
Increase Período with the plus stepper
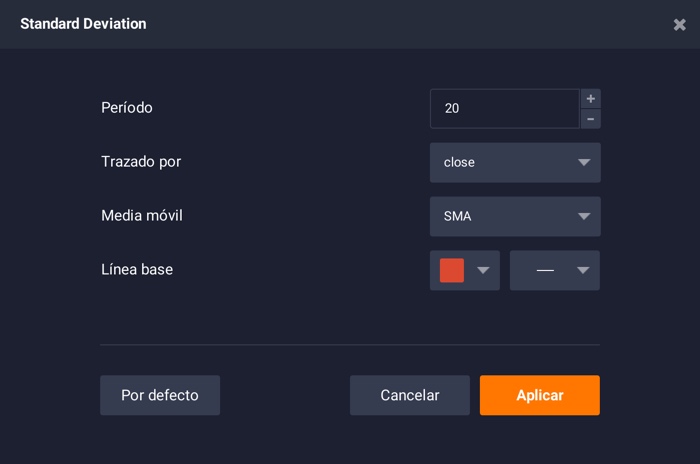(591, 99)
